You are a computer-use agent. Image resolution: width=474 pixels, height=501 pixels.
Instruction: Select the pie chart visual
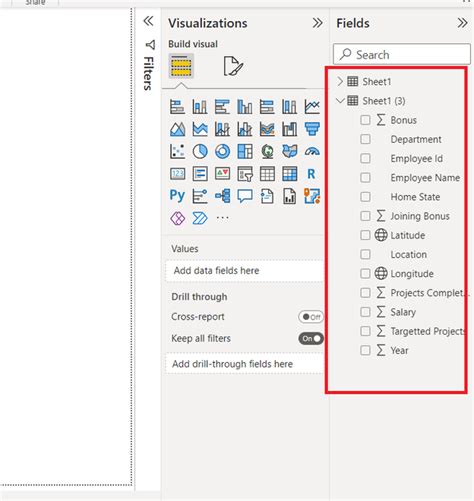(200, 151)
